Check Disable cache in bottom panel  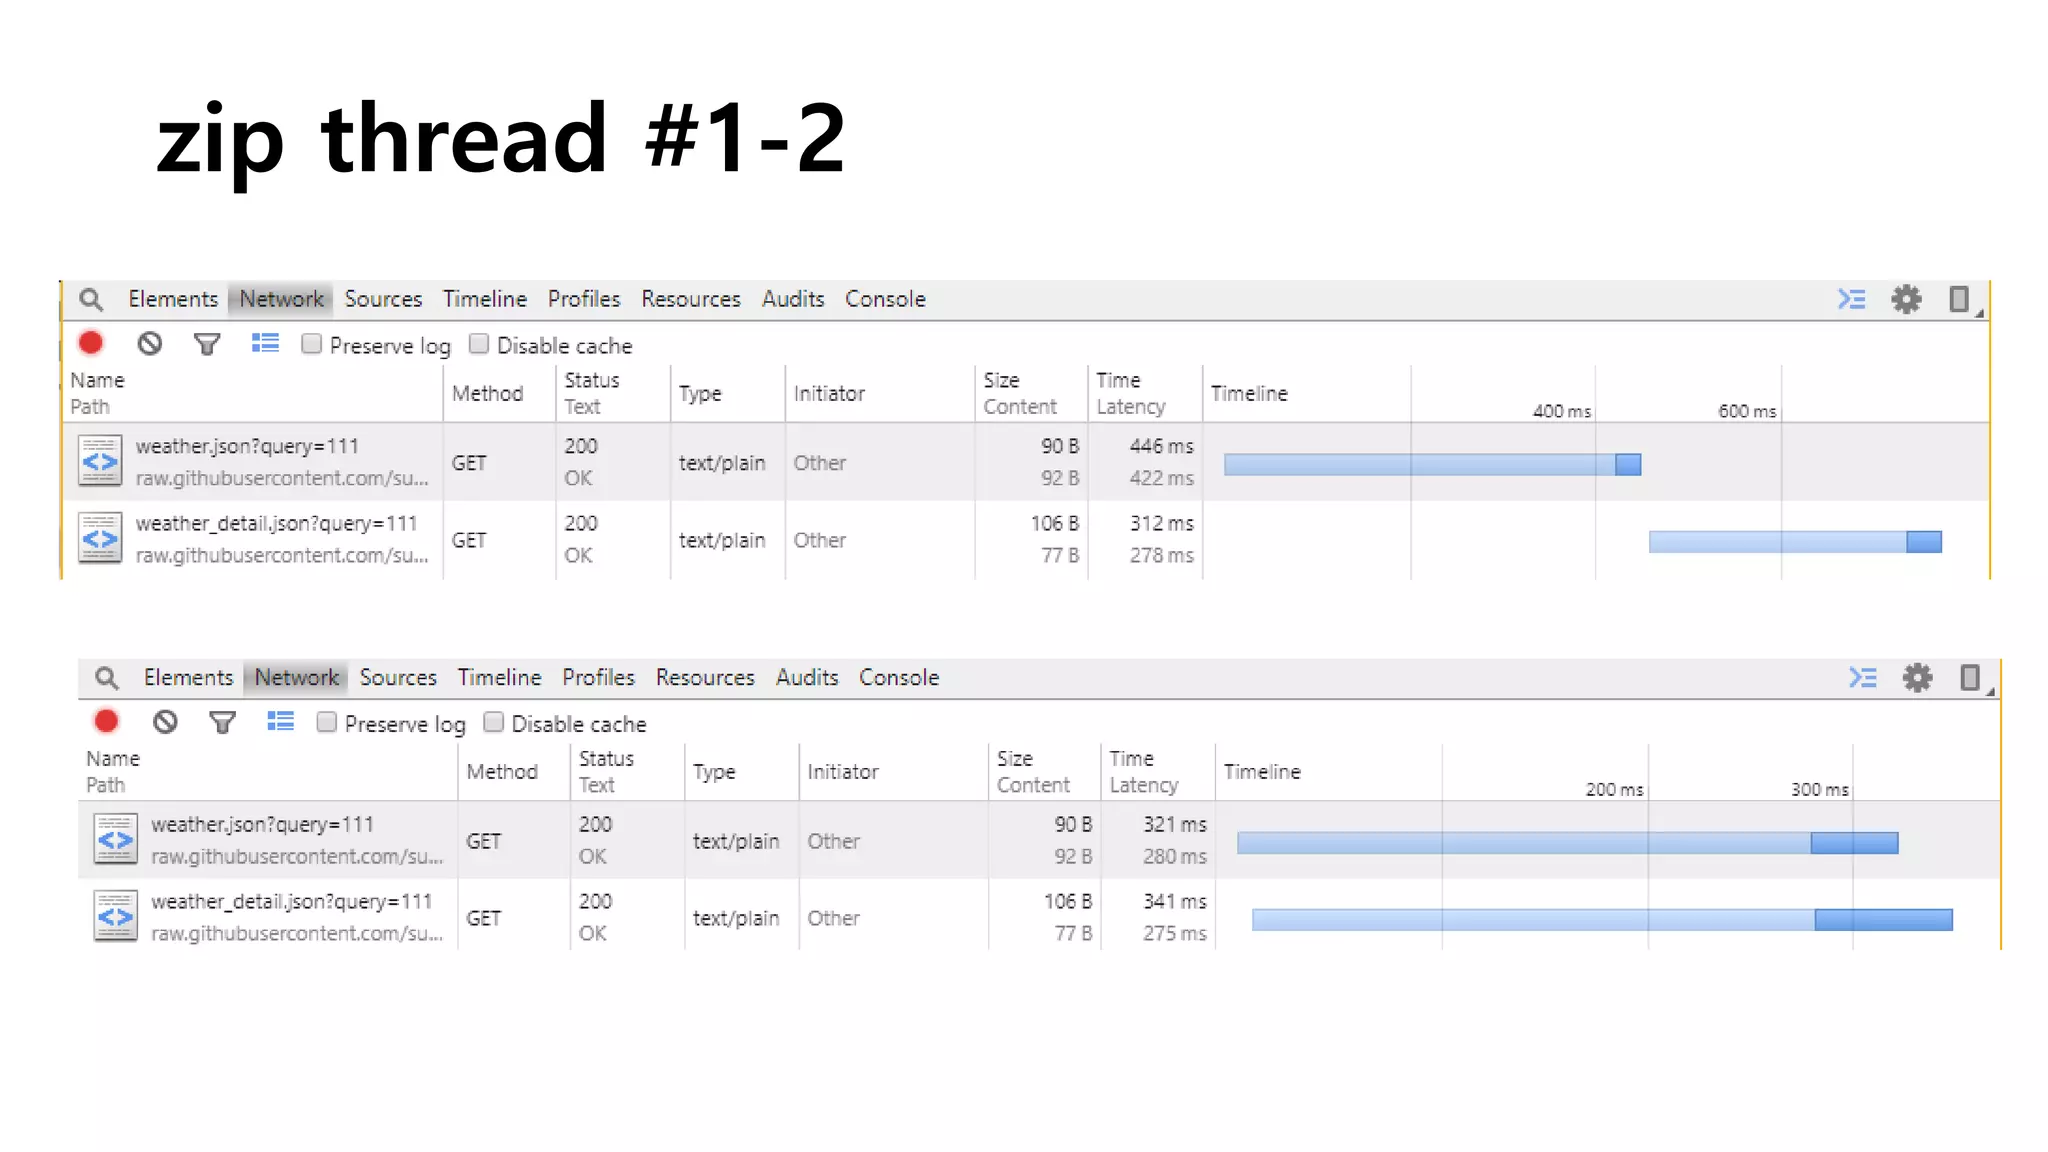494,722
